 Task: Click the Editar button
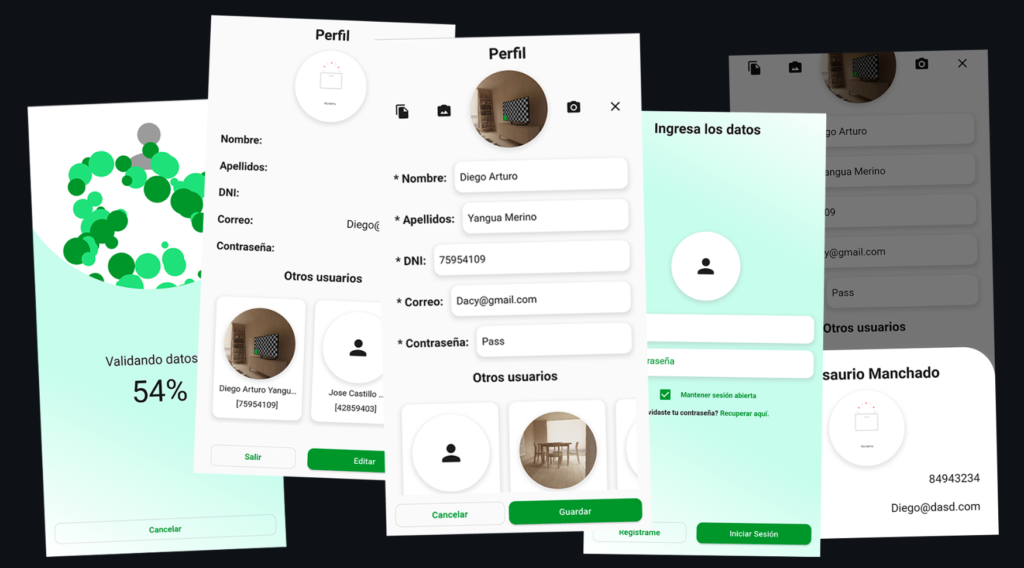347,461
